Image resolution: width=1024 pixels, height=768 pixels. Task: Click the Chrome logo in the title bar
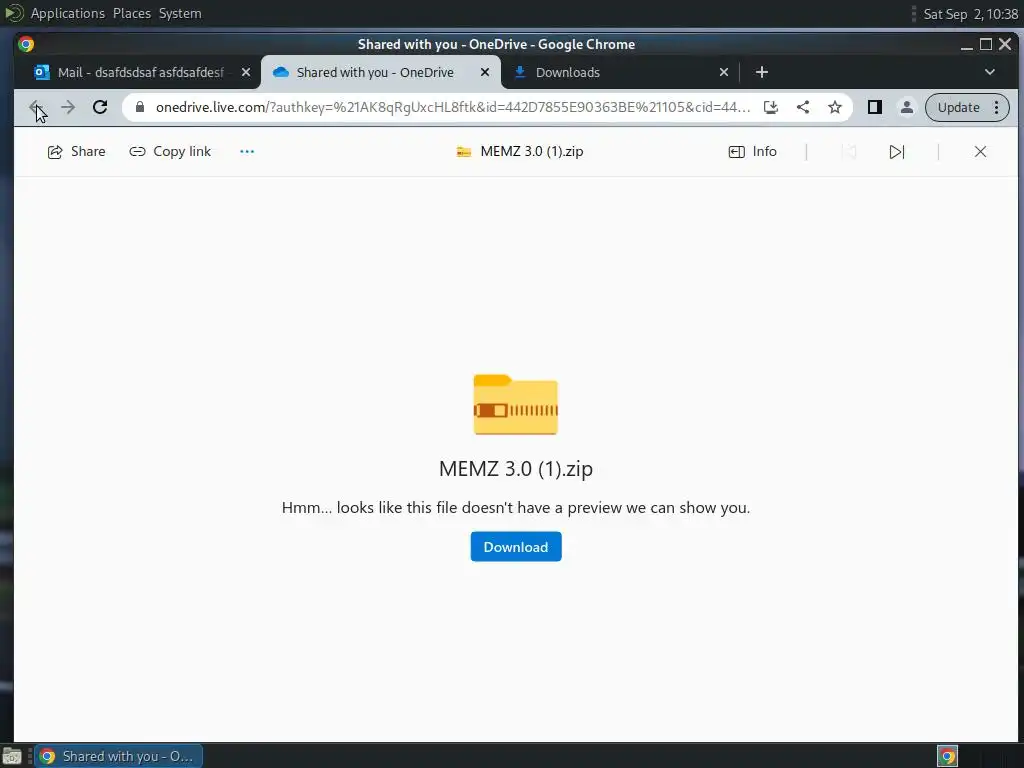point(26,44)
